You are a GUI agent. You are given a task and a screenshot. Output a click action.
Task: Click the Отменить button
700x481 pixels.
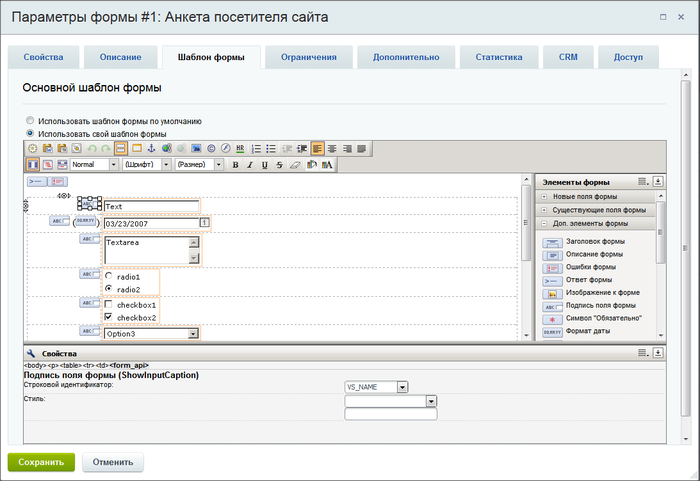113,462
